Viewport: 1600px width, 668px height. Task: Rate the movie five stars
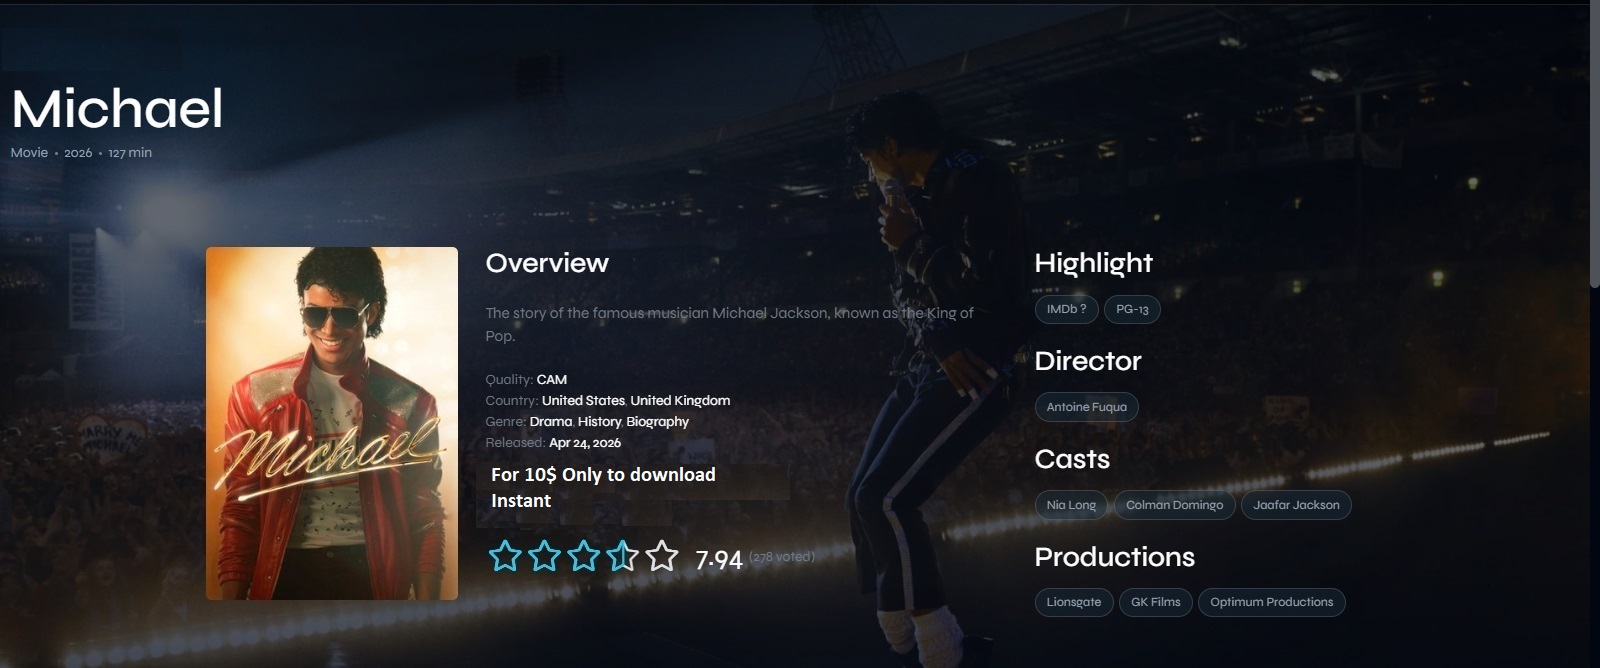[661, 556]
